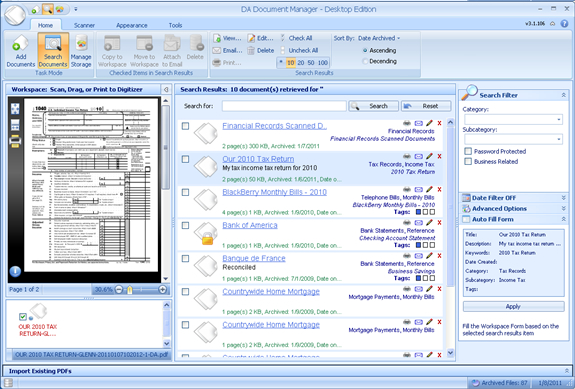Open Our 2010 Tax Return link
Viewport: 575px width, 389px height.
coord(258,159)
